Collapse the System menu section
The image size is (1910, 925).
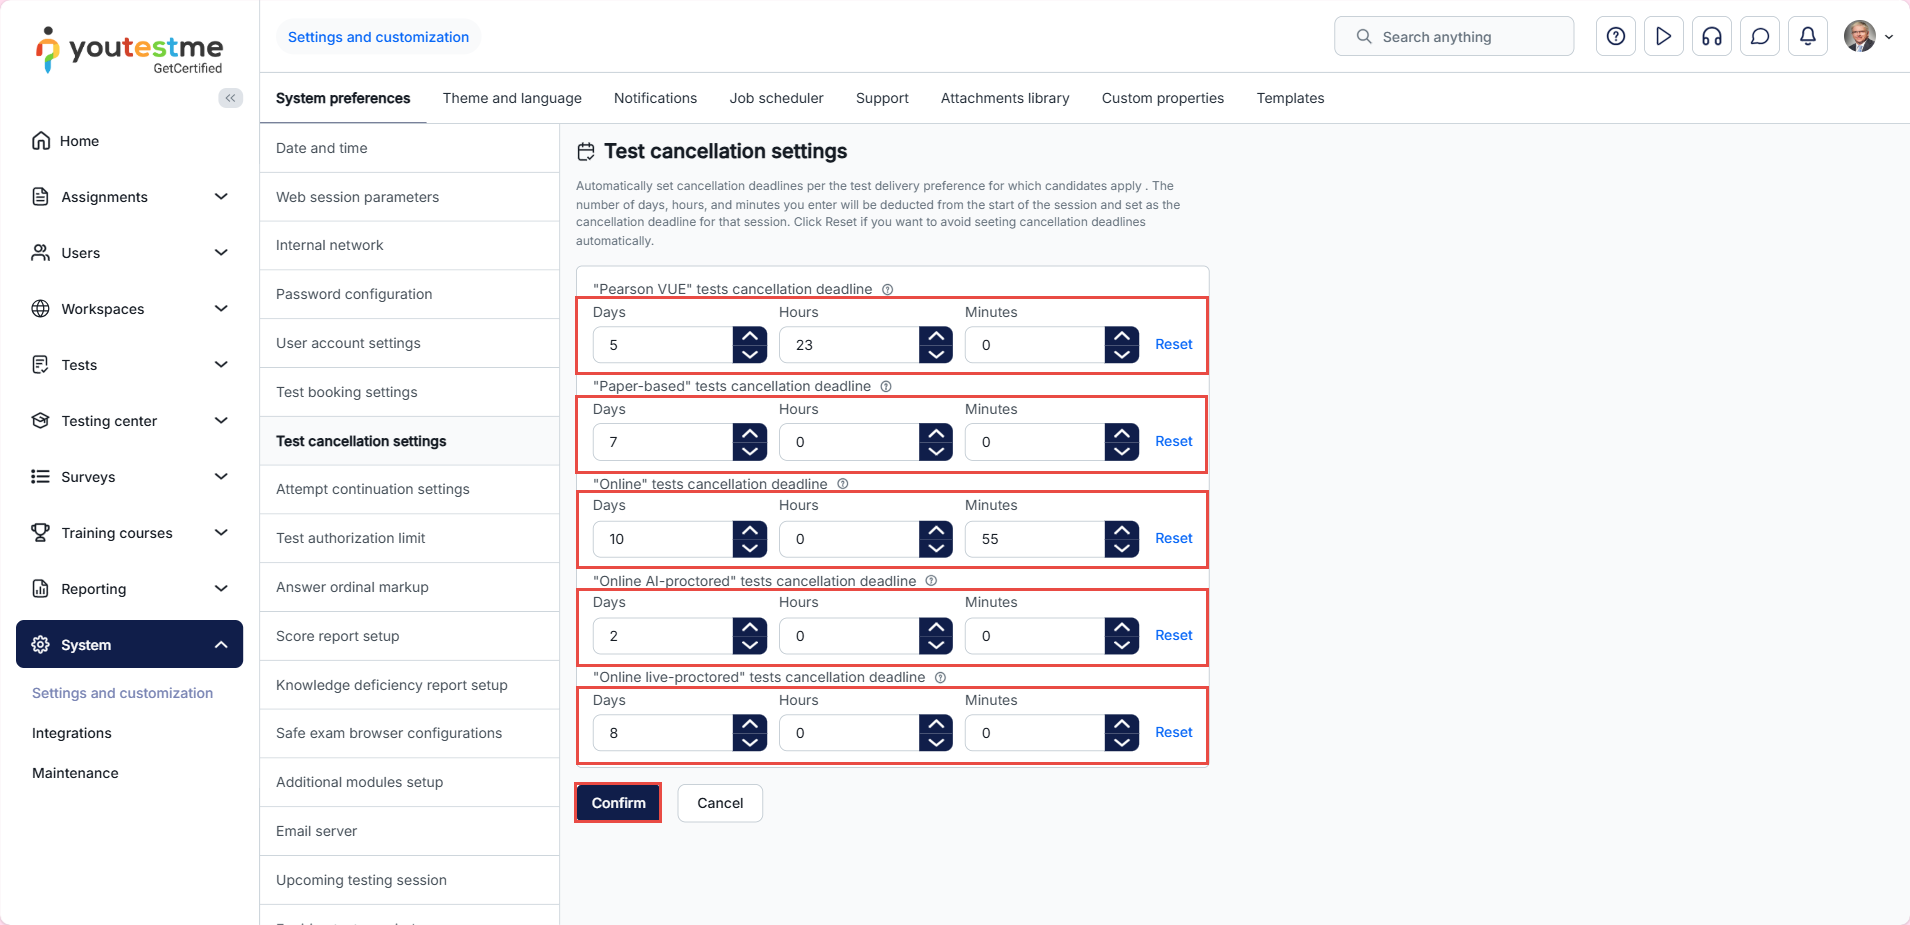click(221, 645)
